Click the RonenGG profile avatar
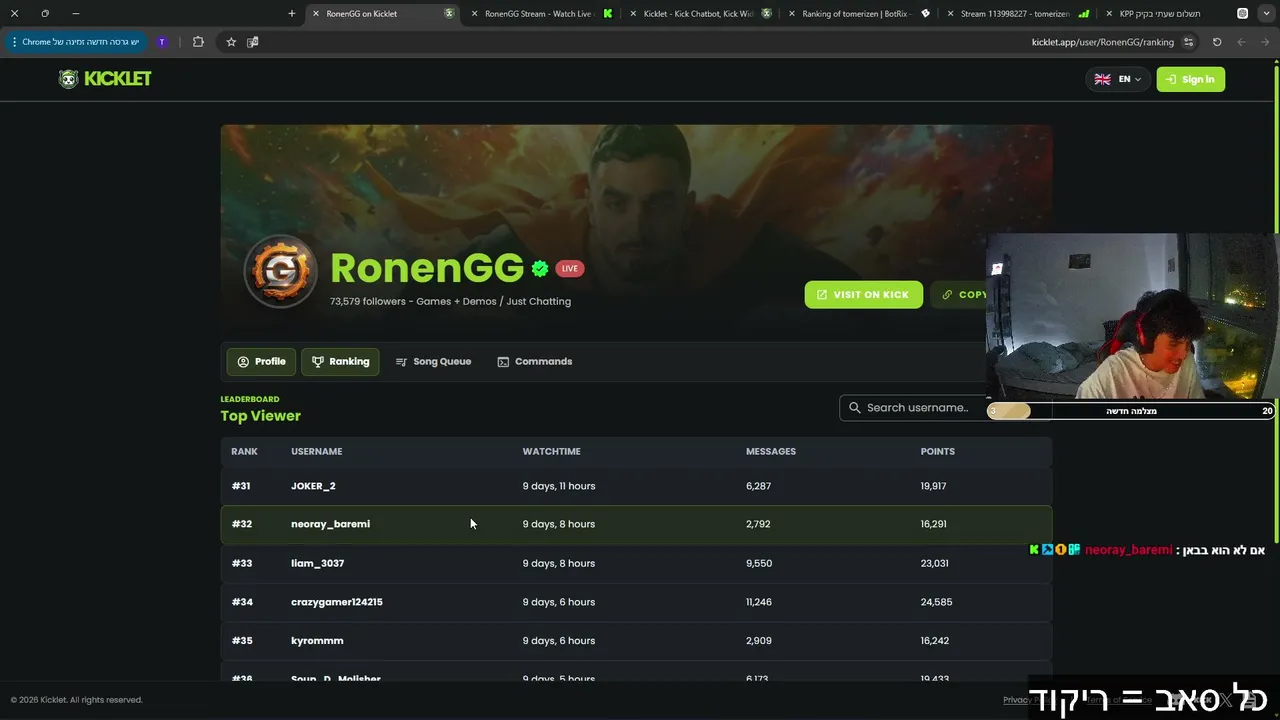The width and height of the screenshot is (1280, 720). coord(281,271)
